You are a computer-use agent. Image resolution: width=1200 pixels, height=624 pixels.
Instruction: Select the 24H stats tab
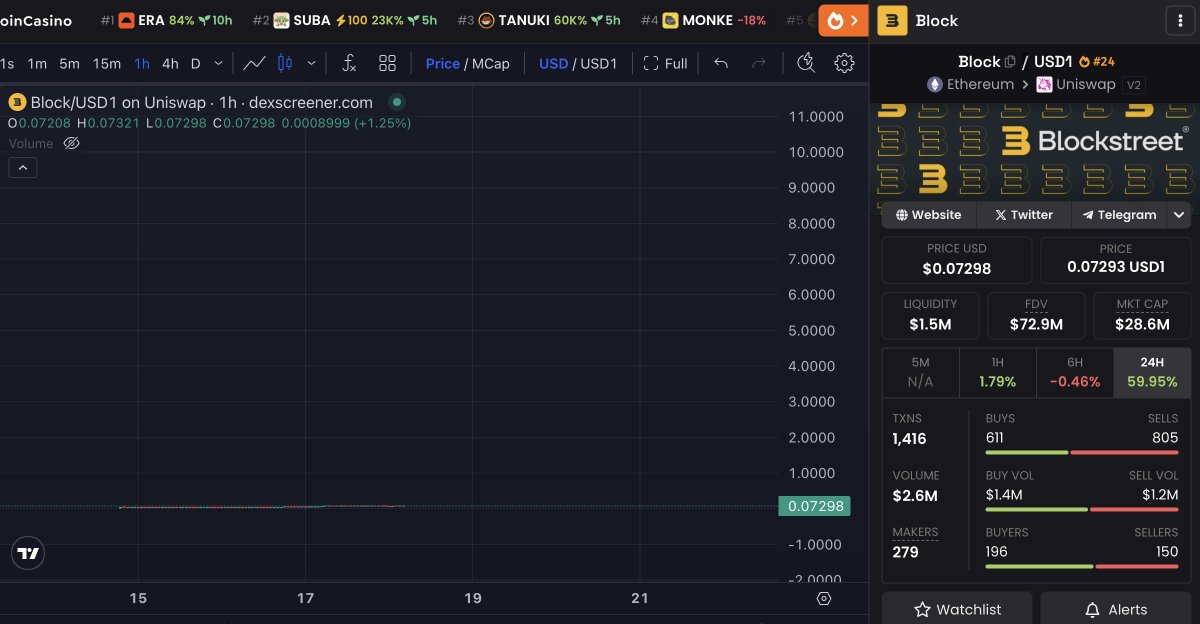pos(1152,372)
